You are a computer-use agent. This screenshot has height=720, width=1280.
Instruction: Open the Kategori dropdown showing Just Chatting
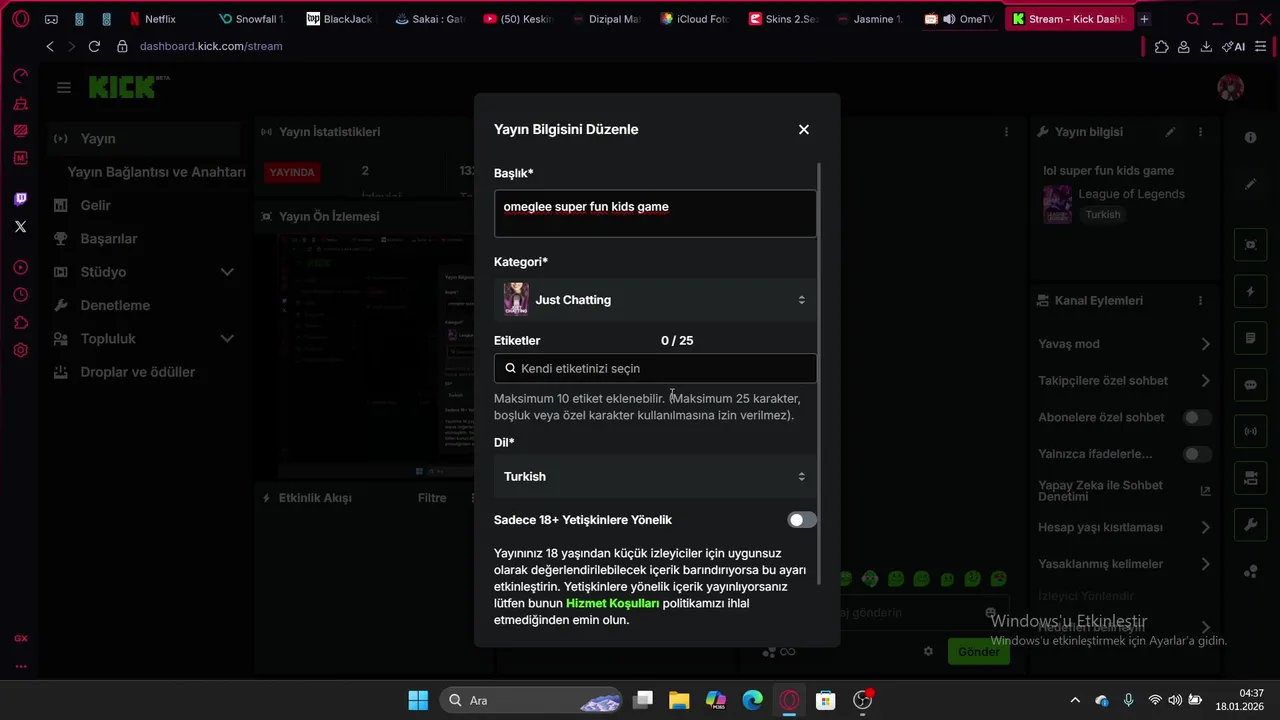[655, 300]
